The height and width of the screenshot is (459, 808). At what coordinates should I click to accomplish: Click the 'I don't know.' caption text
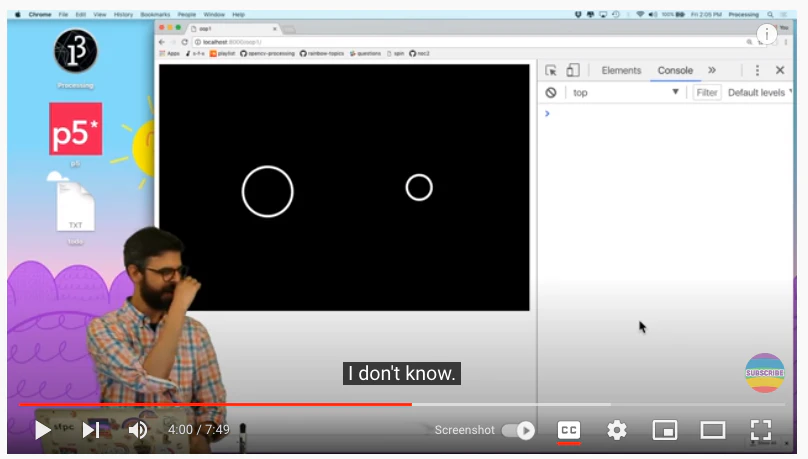tap(402, 373)
